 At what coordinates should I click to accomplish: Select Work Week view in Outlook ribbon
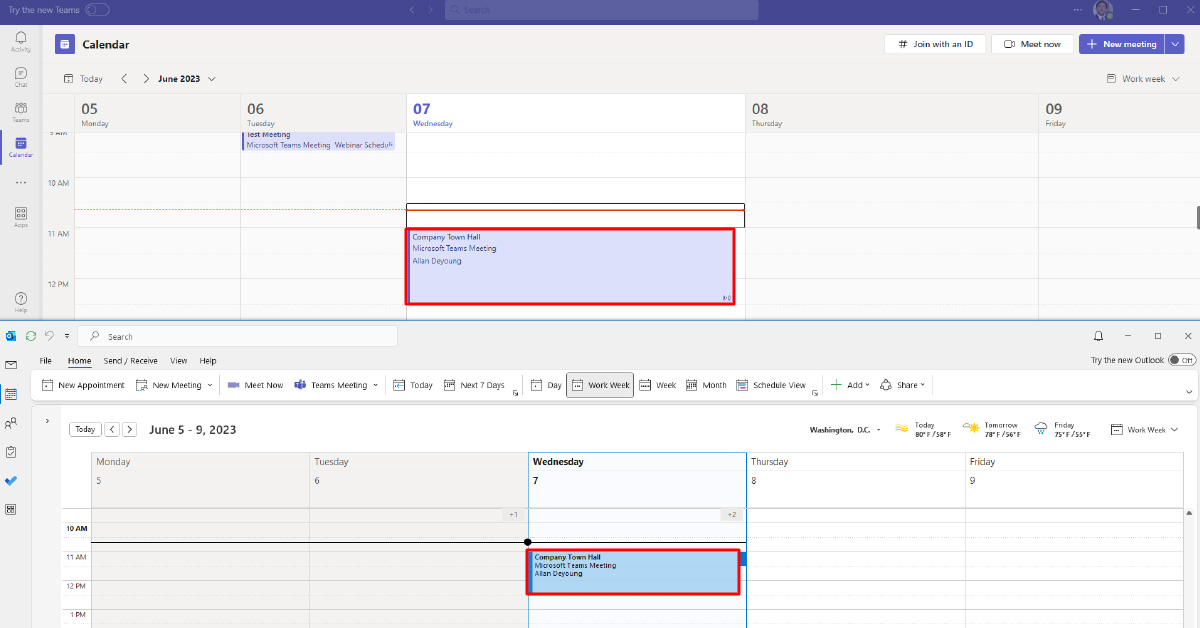(x=600, y=385)
